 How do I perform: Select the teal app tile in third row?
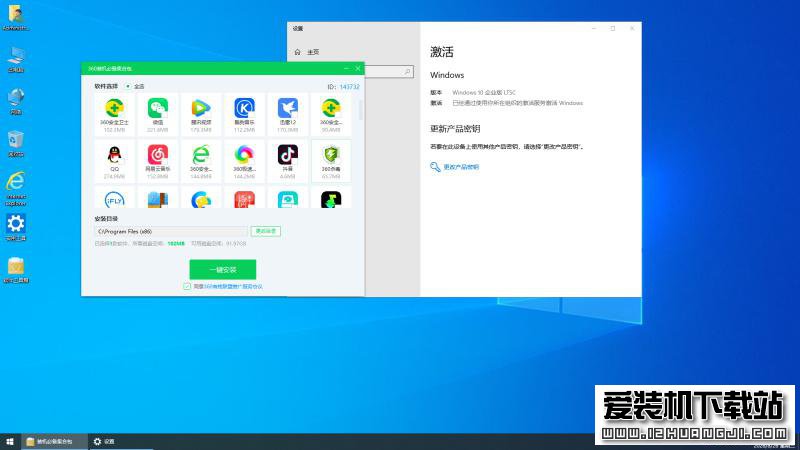tap(288, 198)
